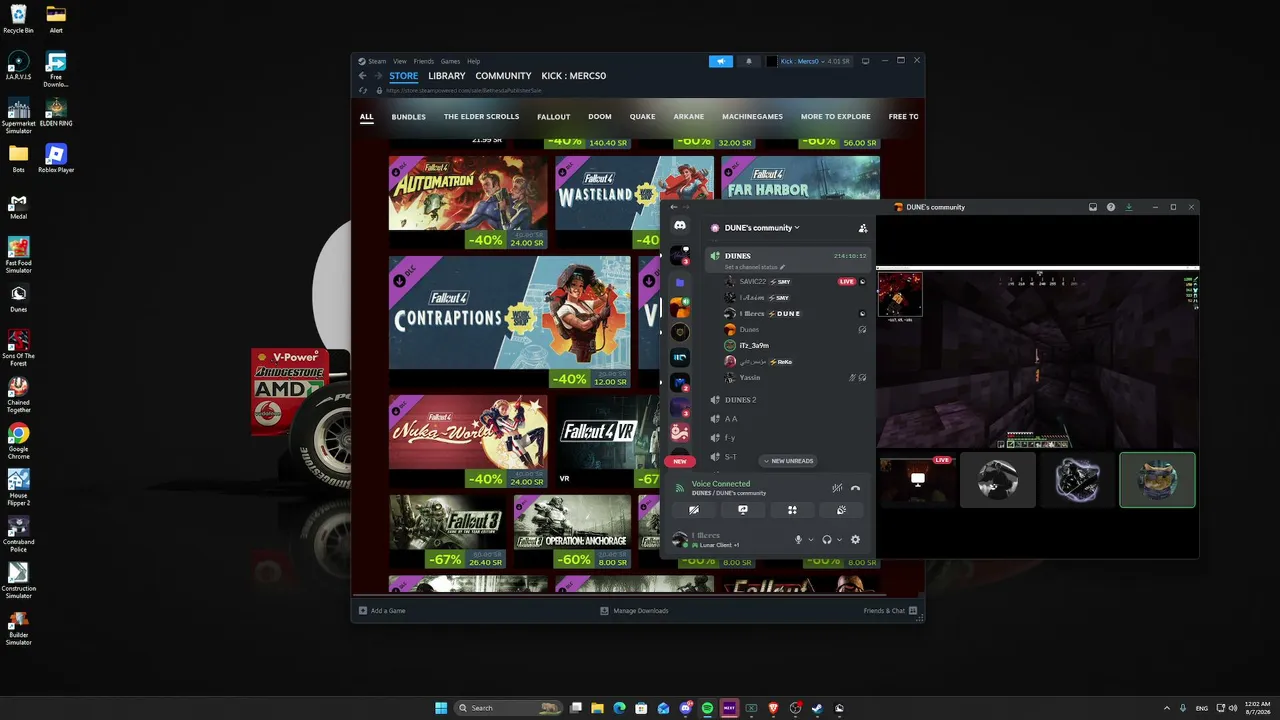Open Discord Help icon in title bar
This screenshot has height=720, width=1280.
click(1111, 207)
